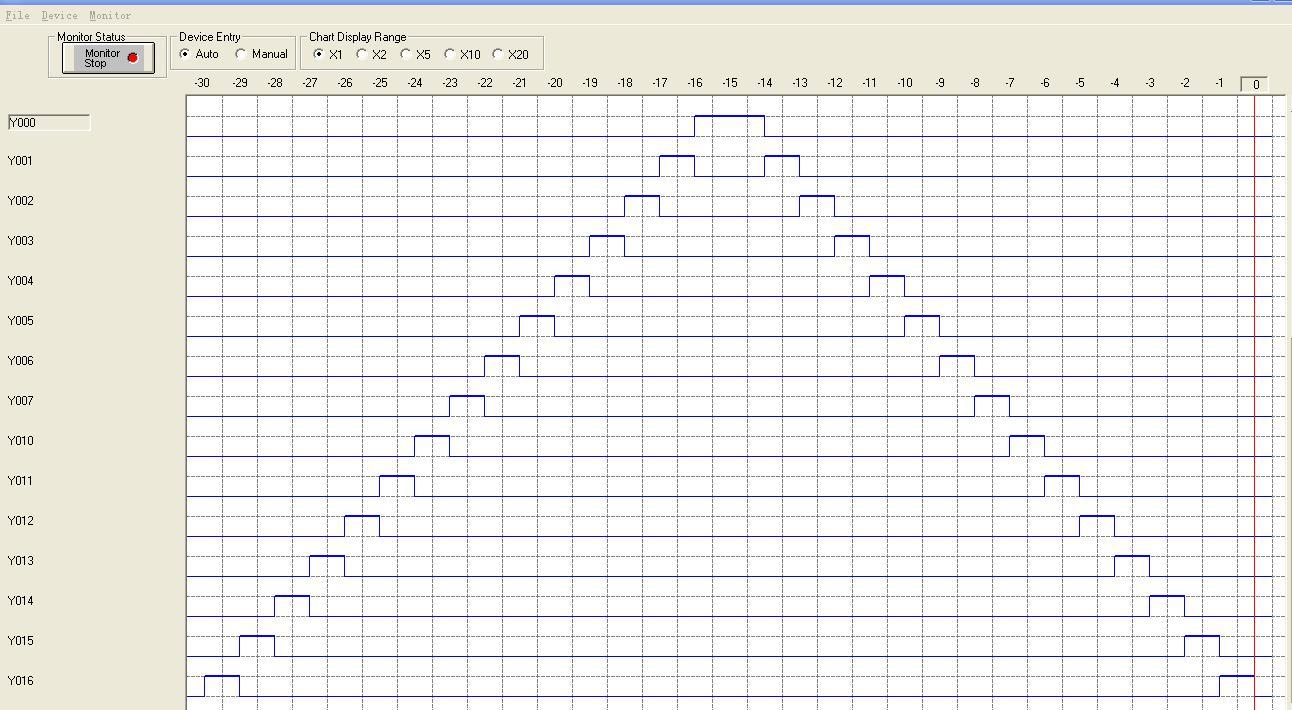Select Manual device entry mode
This screenshot has height=710, width=1292.
pyautogui.click(x=241, y=54)
